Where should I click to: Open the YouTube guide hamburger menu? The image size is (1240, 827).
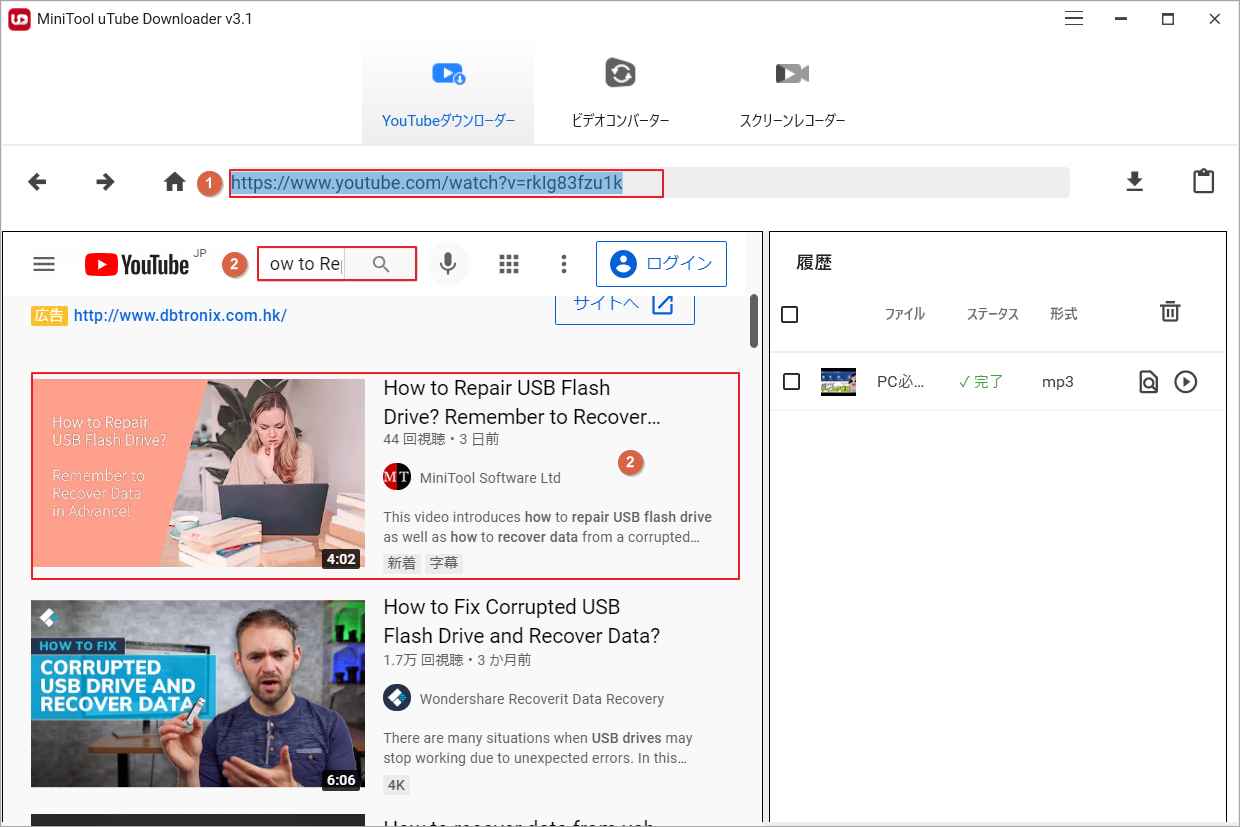(x=44, y=264)
